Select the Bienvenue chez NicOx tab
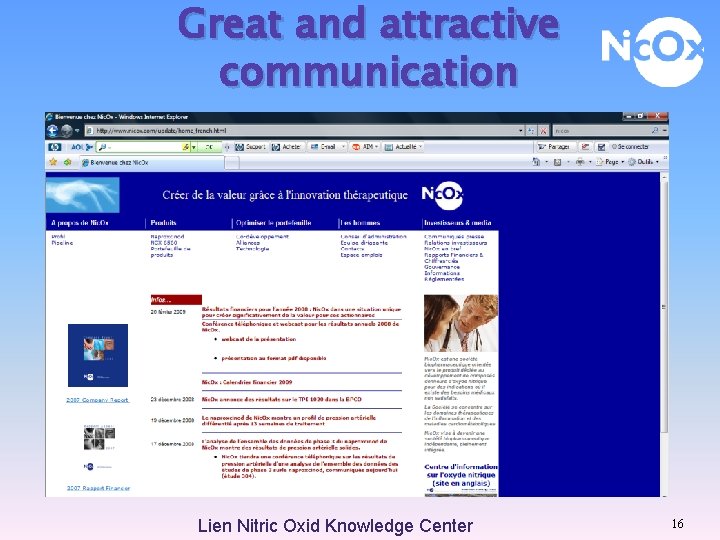 point(152,163)
